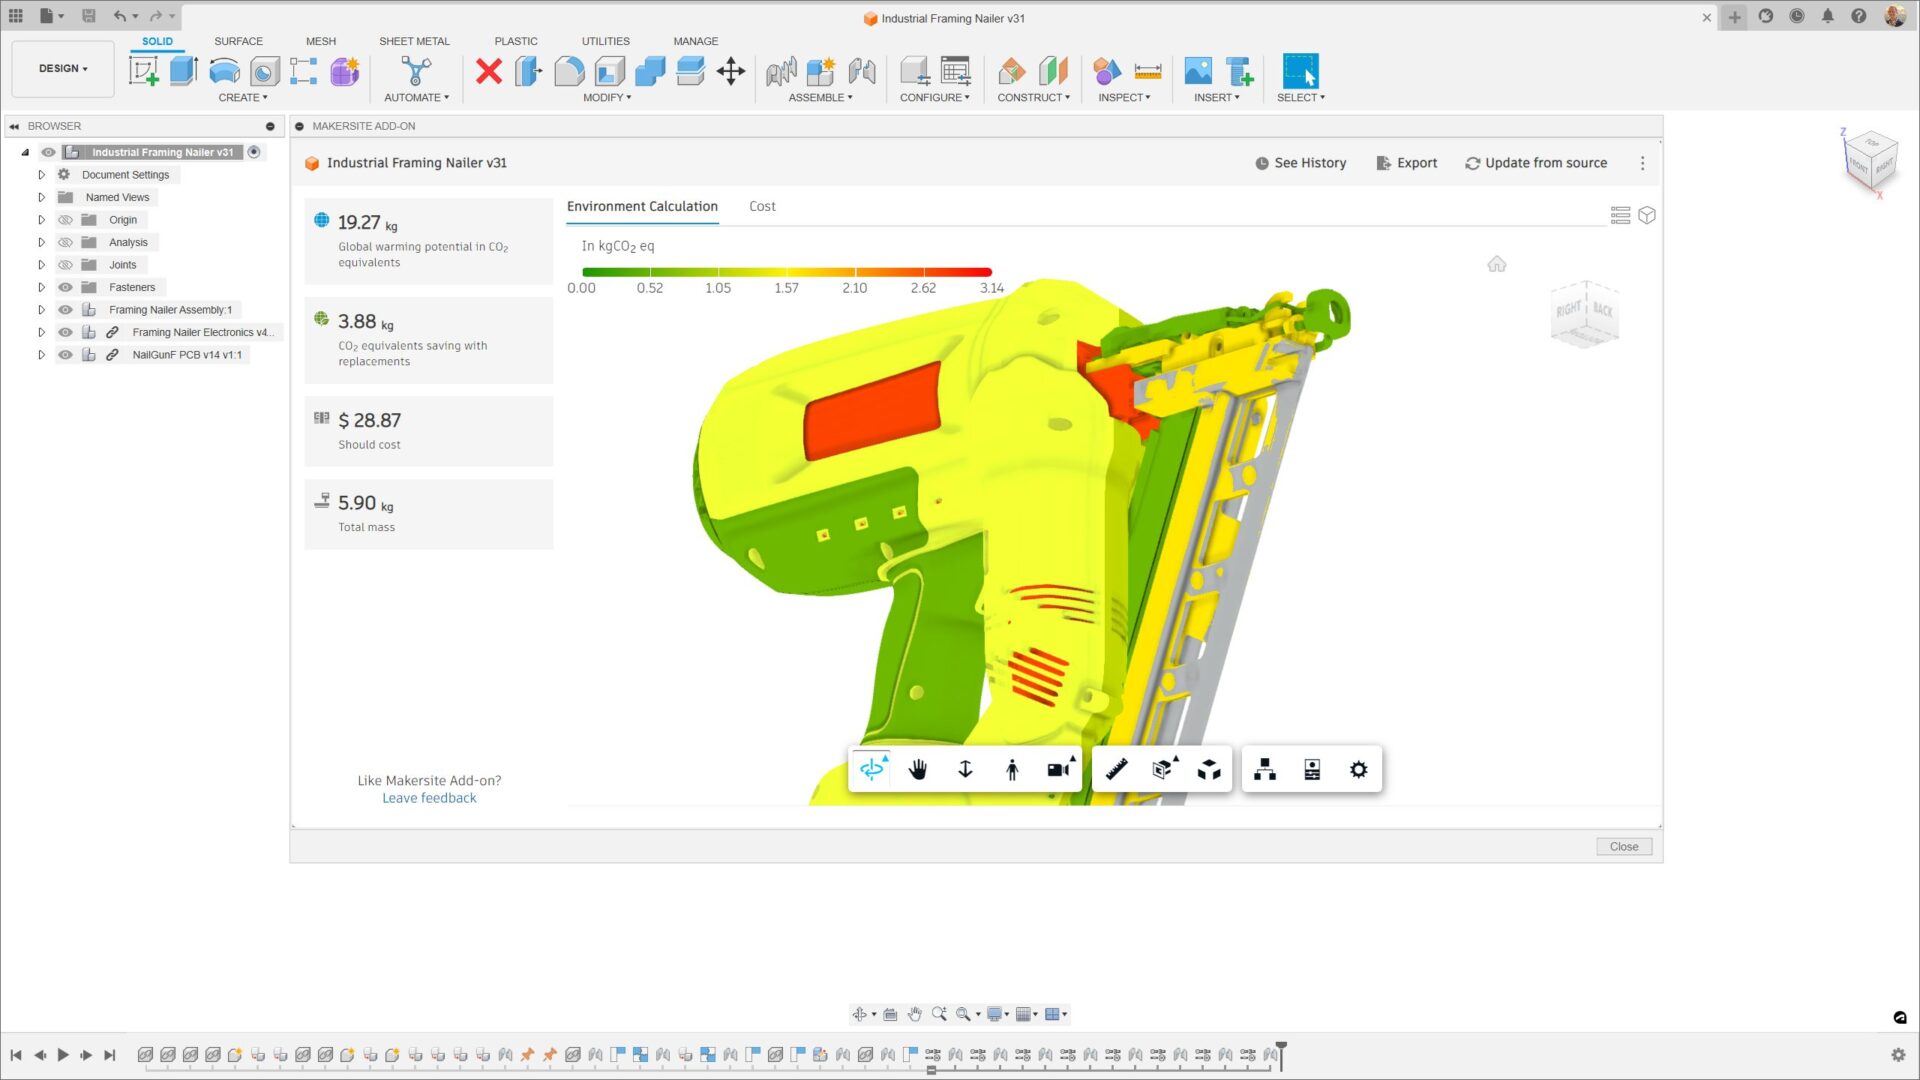
Task: Click the Fillet tool in Modify group
Action: click(569, 71)
